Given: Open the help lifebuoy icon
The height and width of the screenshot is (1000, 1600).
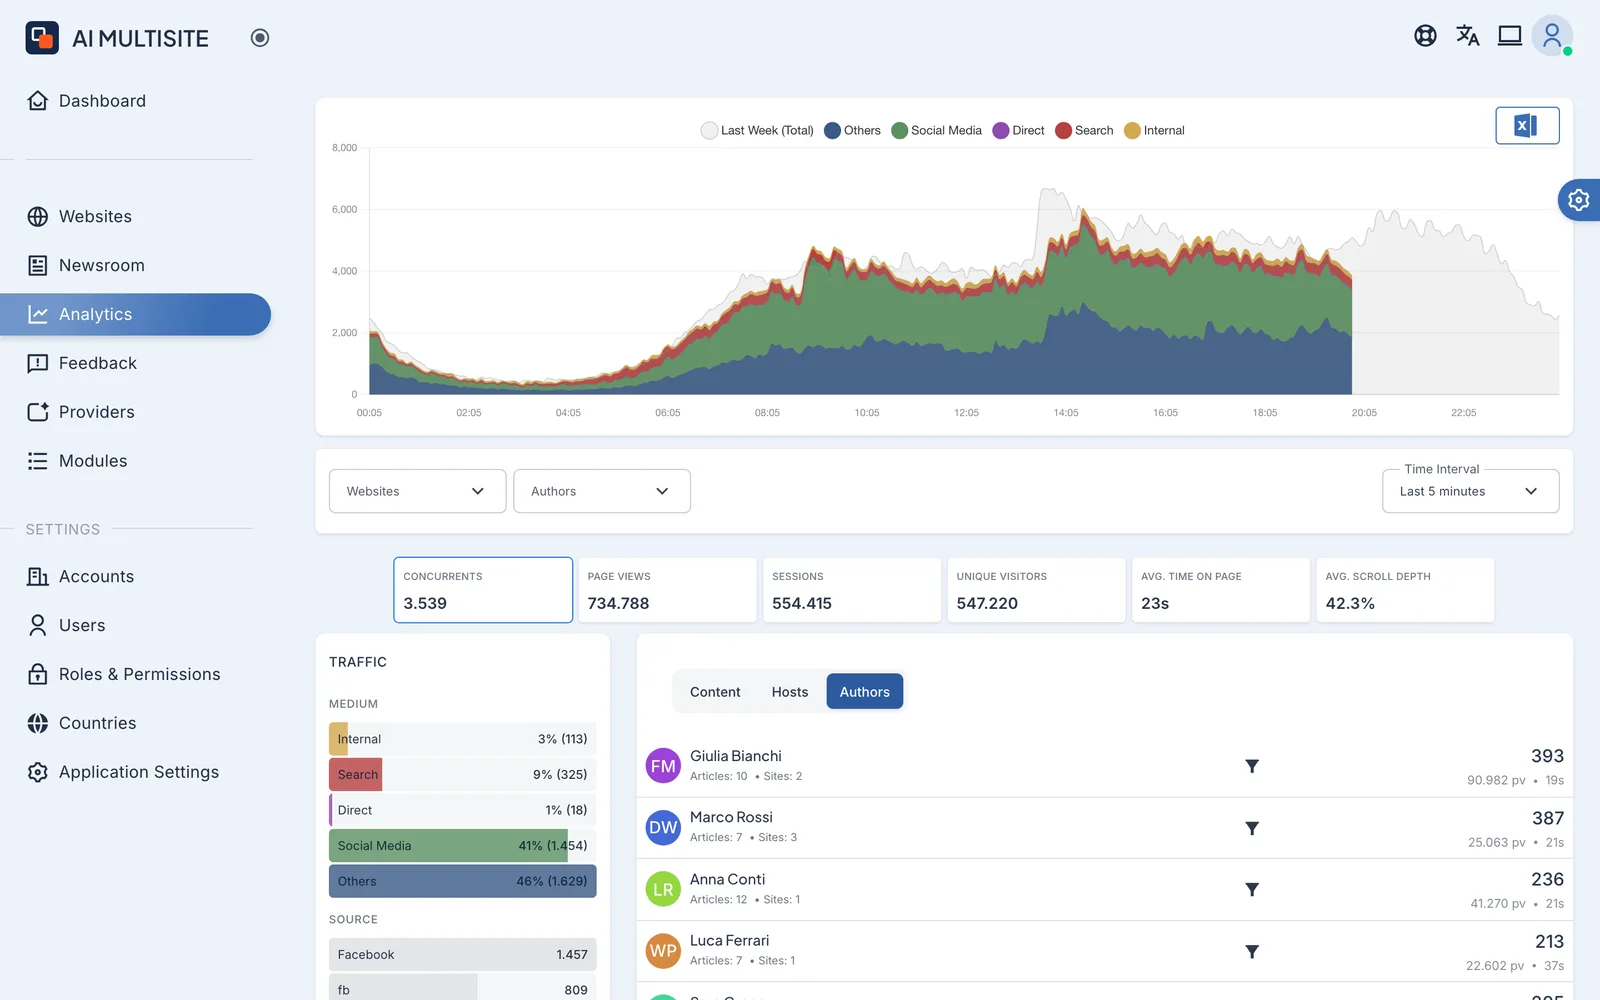Looking at the screenshot, I should tap(1426, 36).
